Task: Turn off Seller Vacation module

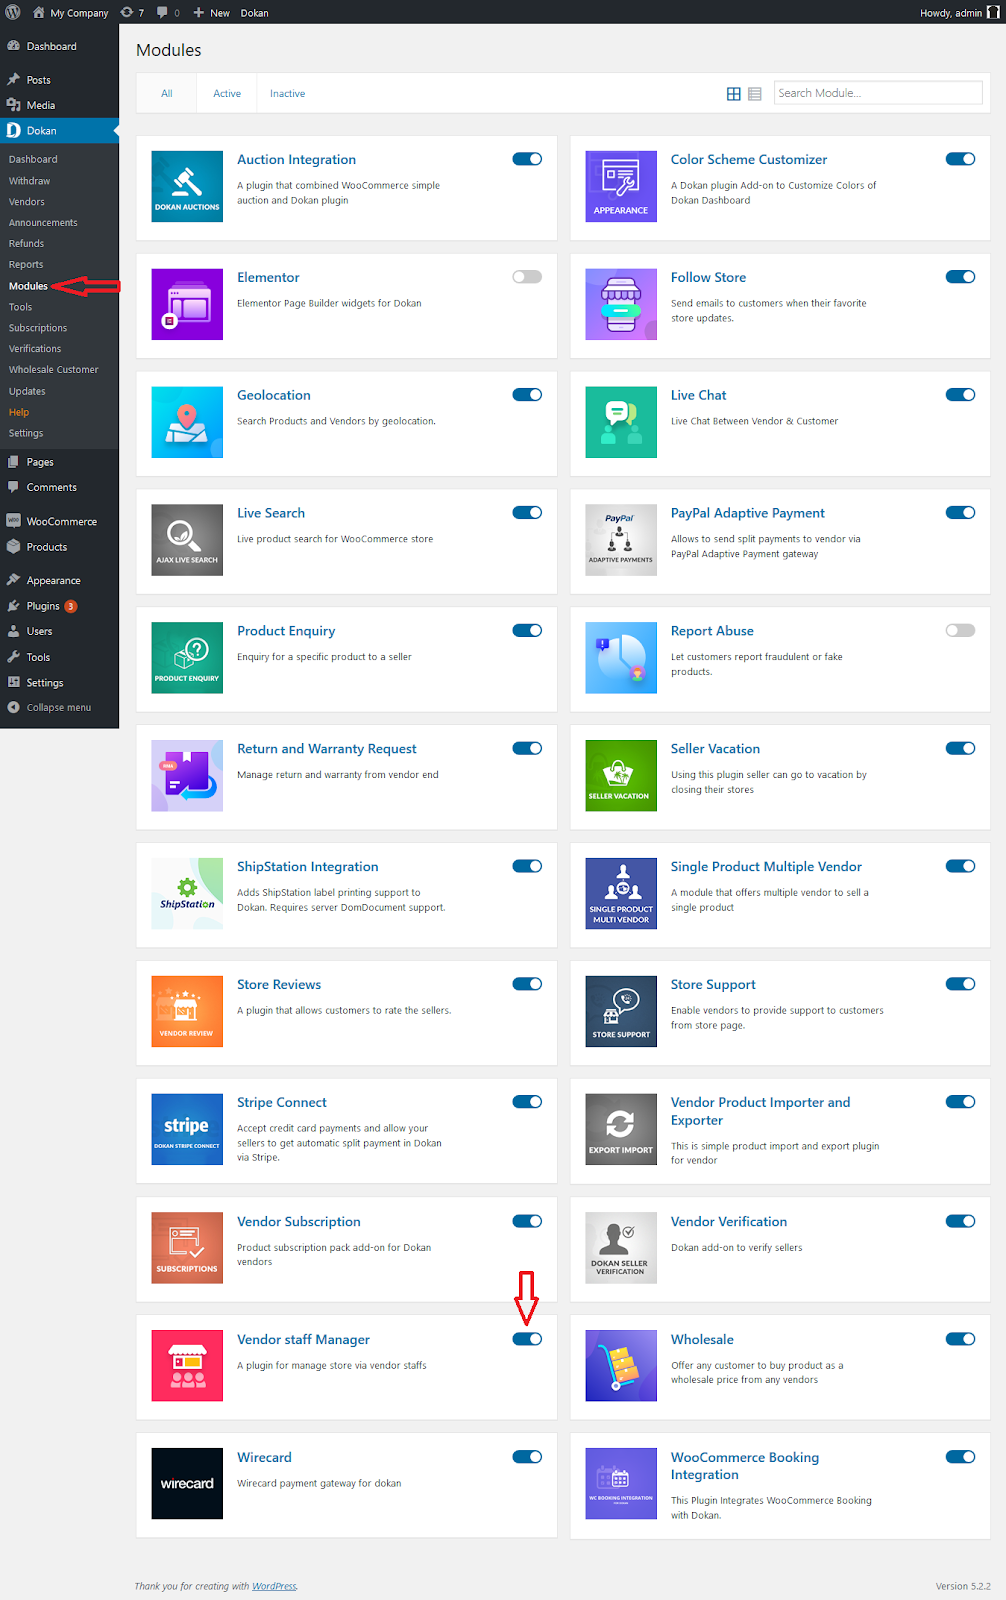Action: 960,748
